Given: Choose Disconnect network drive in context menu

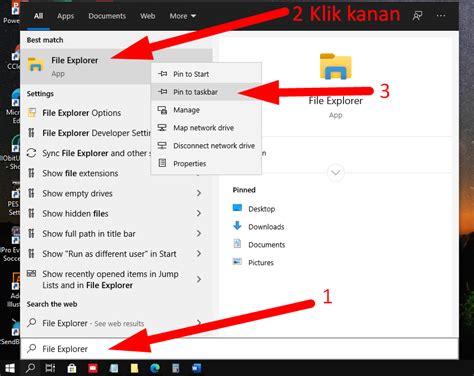Looking at the screenshot, I should pyautogui.click(x=206, y=146).
